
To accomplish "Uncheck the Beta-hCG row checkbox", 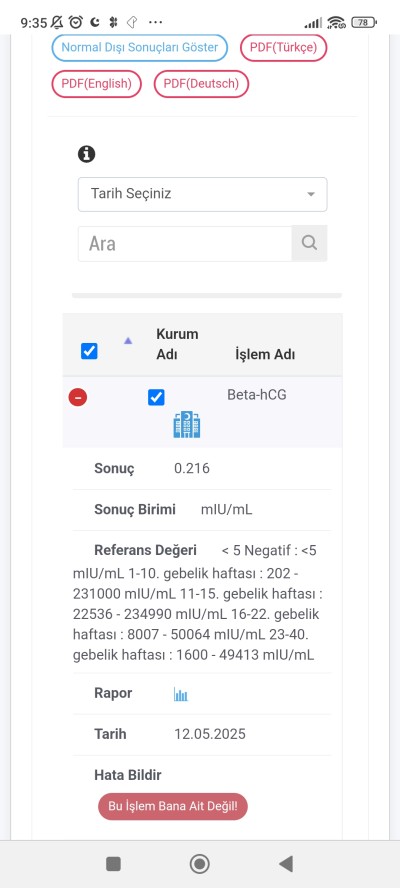I will tap(156, 398).
